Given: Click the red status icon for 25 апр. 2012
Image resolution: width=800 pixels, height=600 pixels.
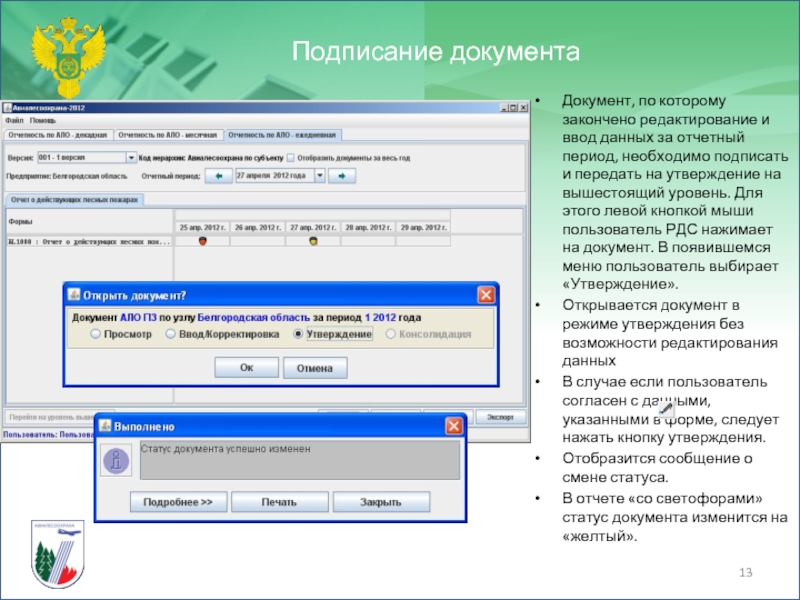Looking at the screenshot, I should [x=203, y=241].
